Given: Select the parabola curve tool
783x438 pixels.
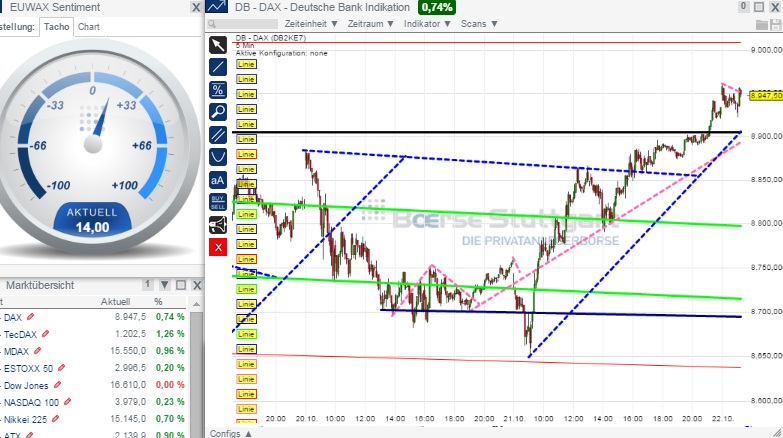Looking at the screenshot, I should 218,157.
